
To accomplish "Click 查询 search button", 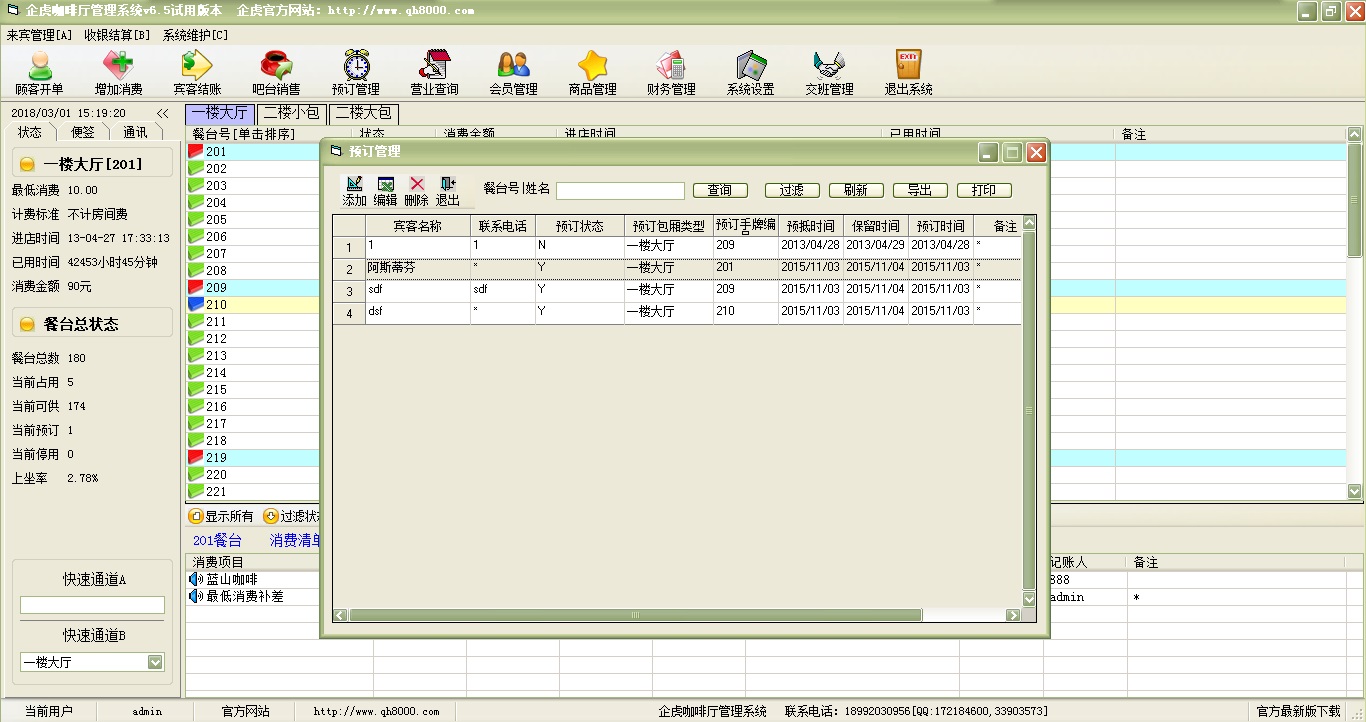I will (x=720, y=190).
